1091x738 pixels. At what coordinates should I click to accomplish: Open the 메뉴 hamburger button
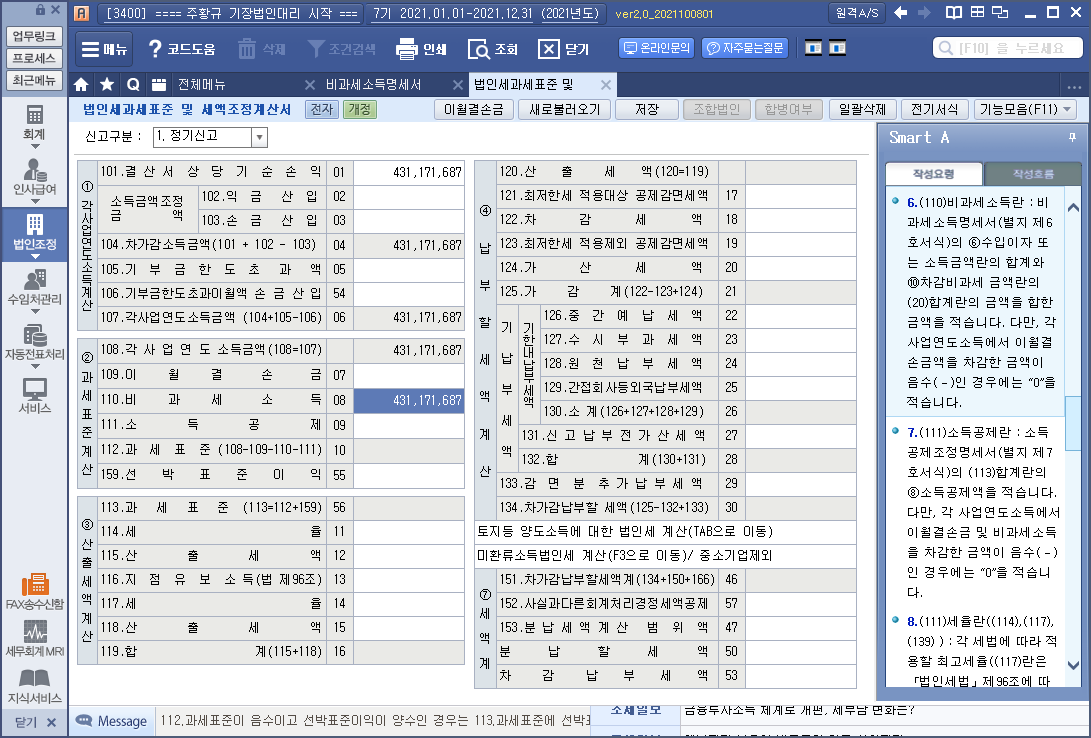[104, 49]
